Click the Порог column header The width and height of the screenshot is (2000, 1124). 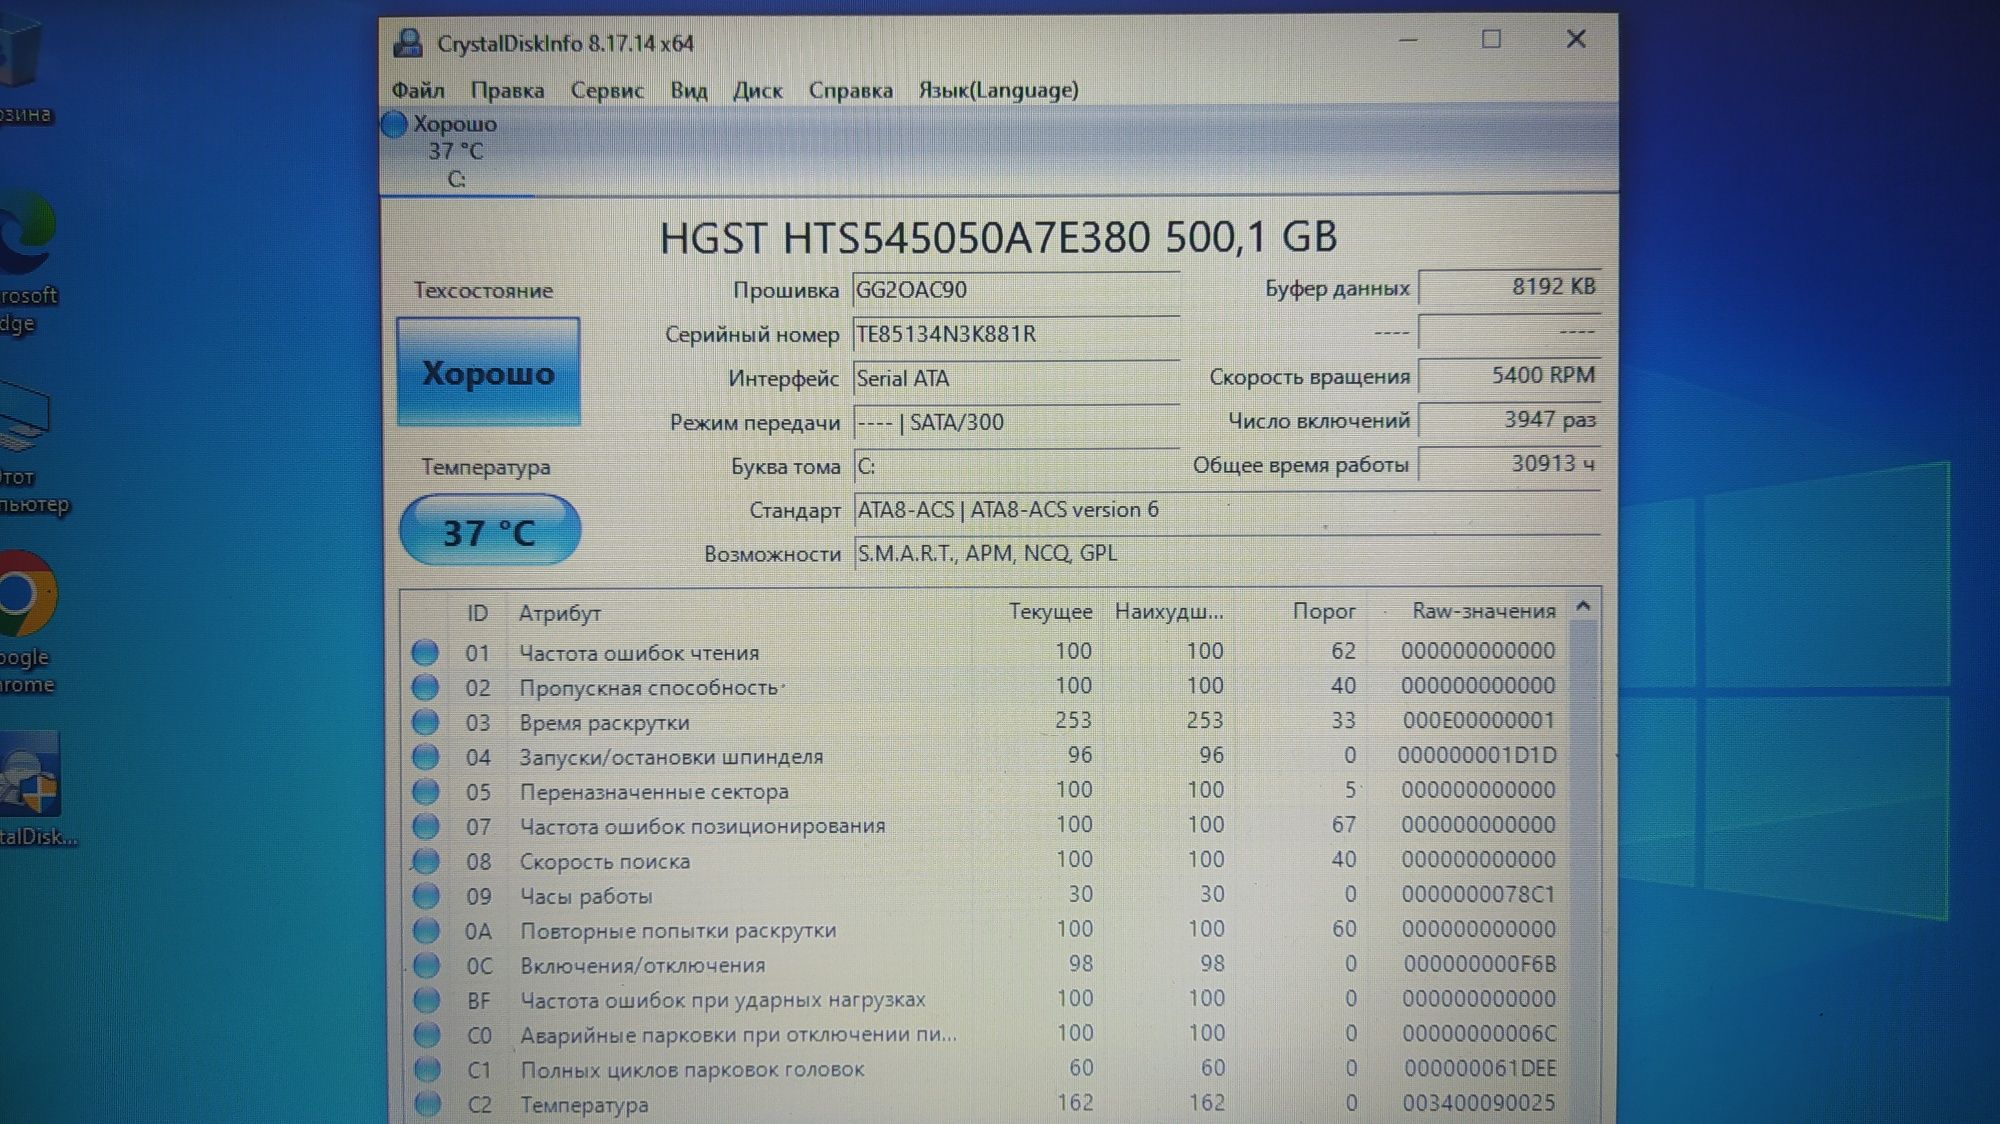[1324, 611]
